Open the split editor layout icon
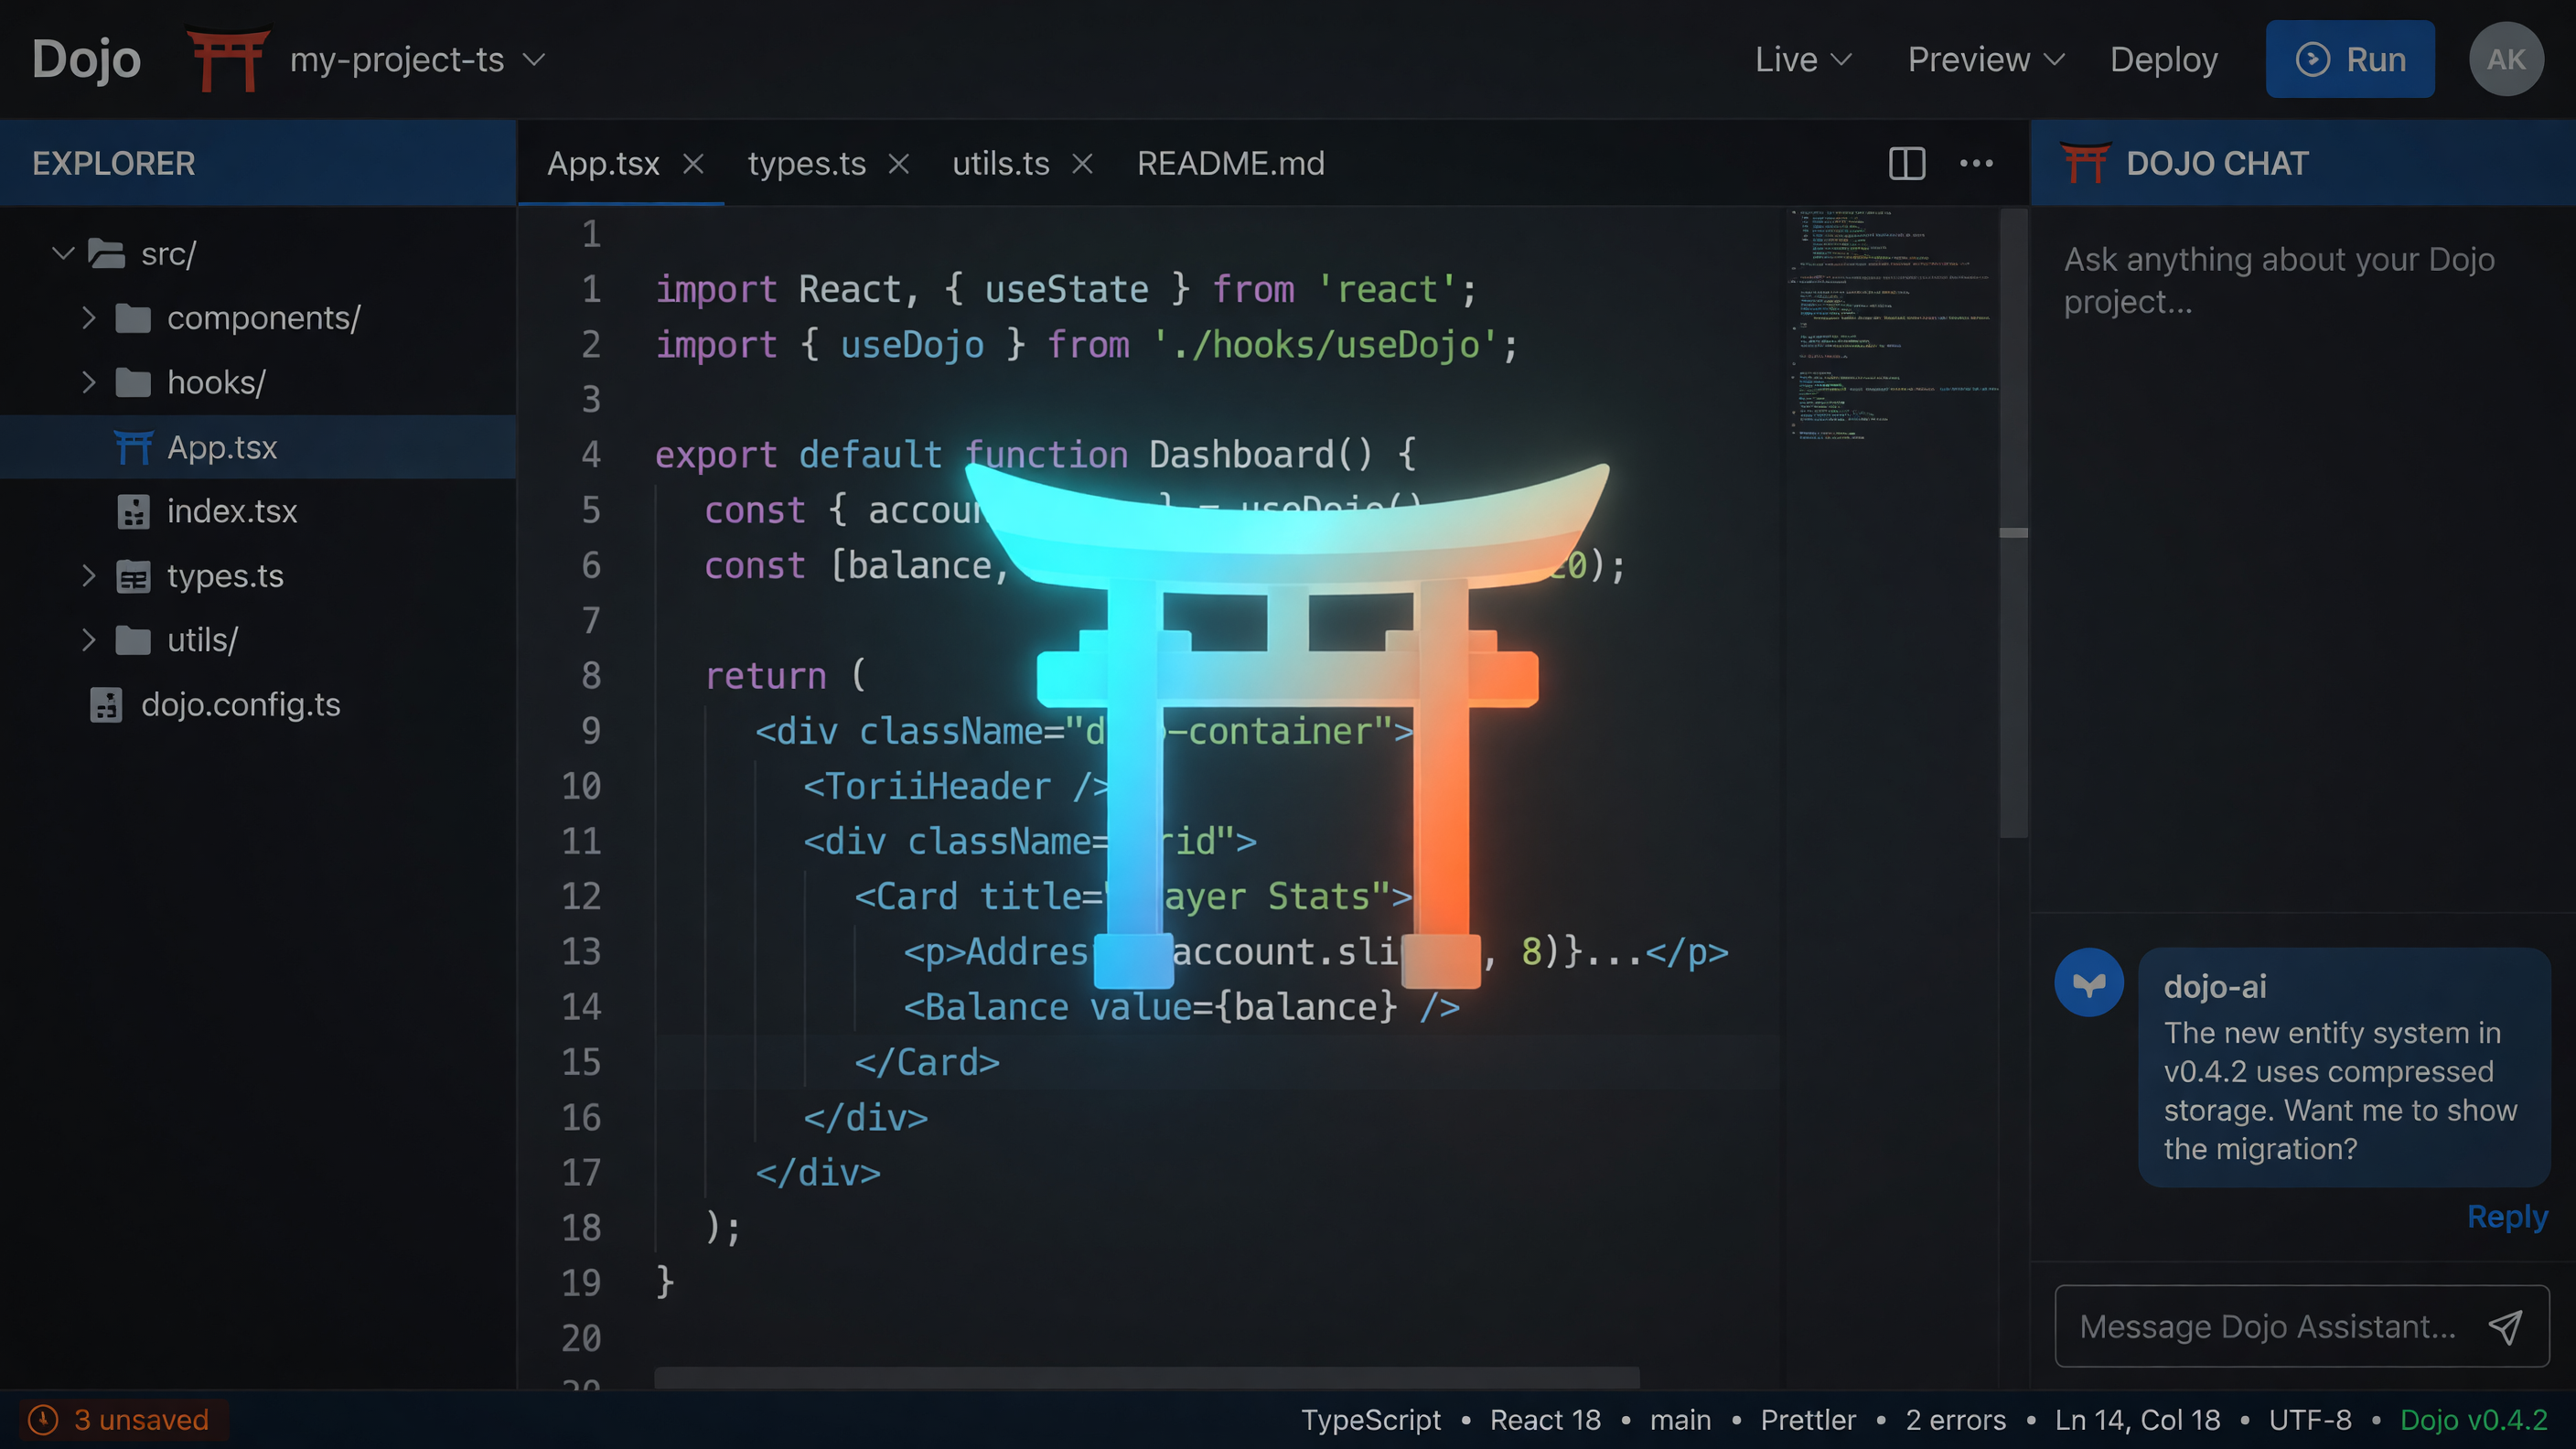Screen dimensions: 2576x1449 [x=1906, y=163]
